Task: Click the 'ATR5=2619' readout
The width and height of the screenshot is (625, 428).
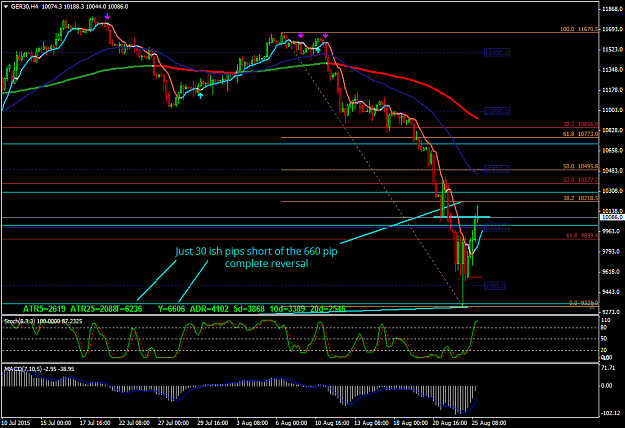Action: tap(44, 309)
